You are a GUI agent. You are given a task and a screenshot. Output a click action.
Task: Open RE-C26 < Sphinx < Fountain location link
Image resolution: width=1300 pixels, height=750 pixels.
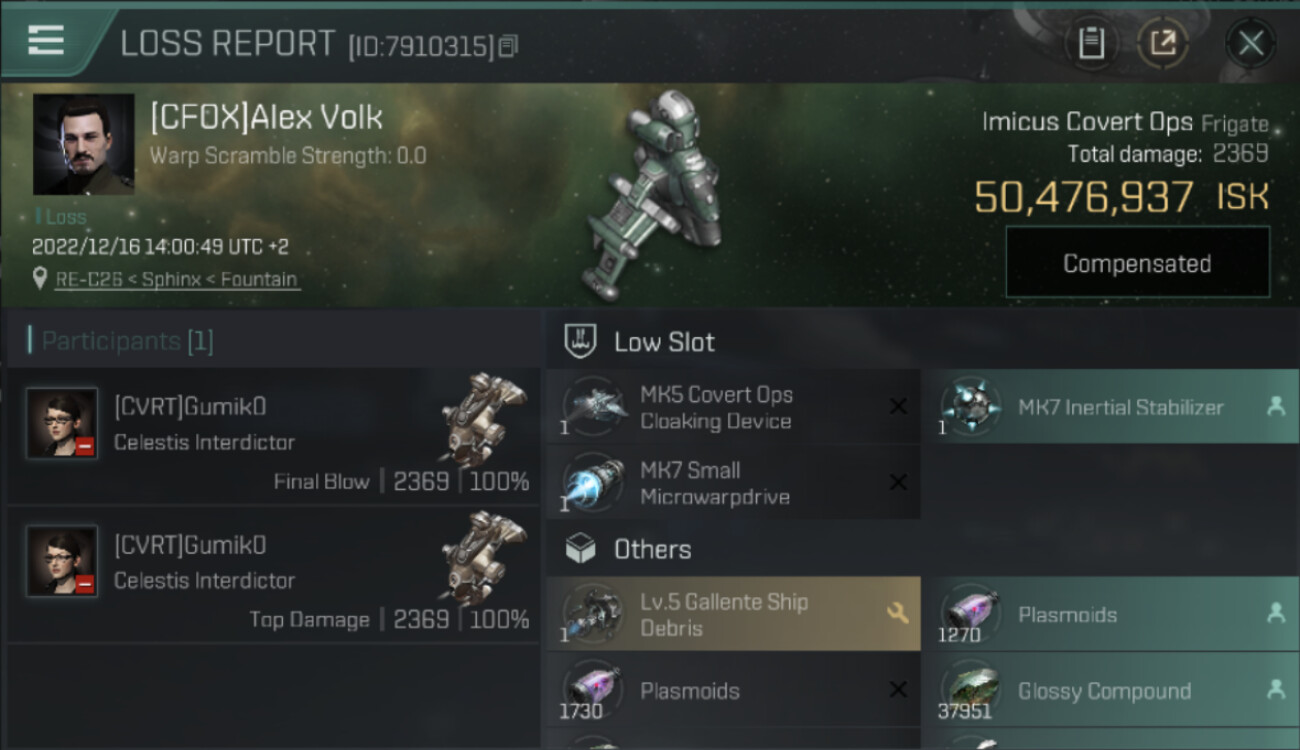point(176,280)
